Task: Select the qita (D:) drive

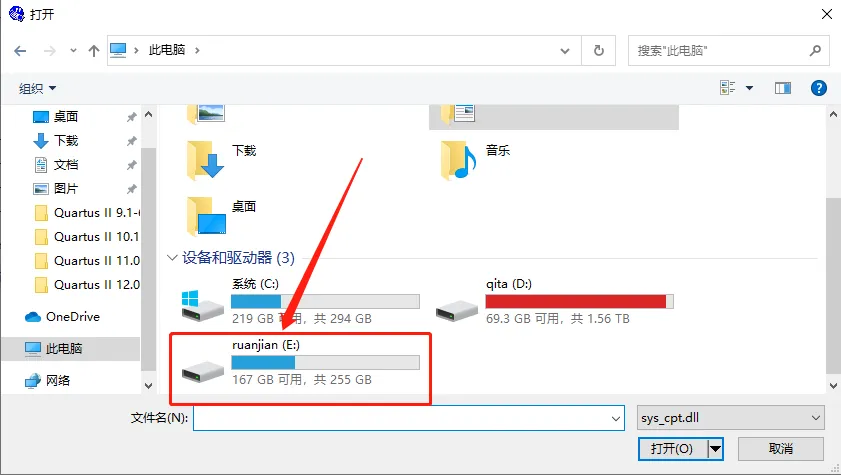Action: (x=554, y=301)
